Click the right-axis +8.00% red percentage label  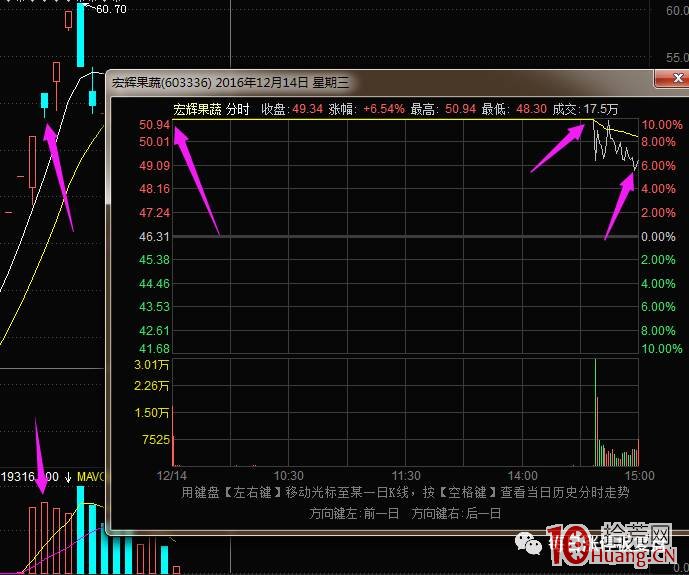[658, 142]
